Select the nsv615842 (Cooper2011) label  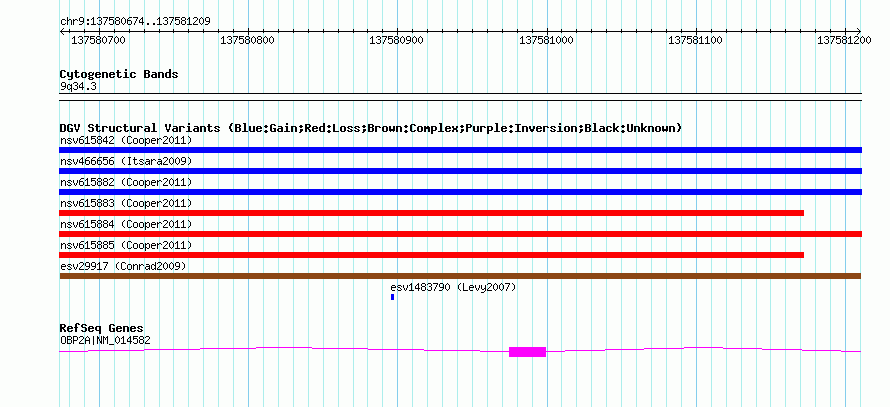click(126, 140)
